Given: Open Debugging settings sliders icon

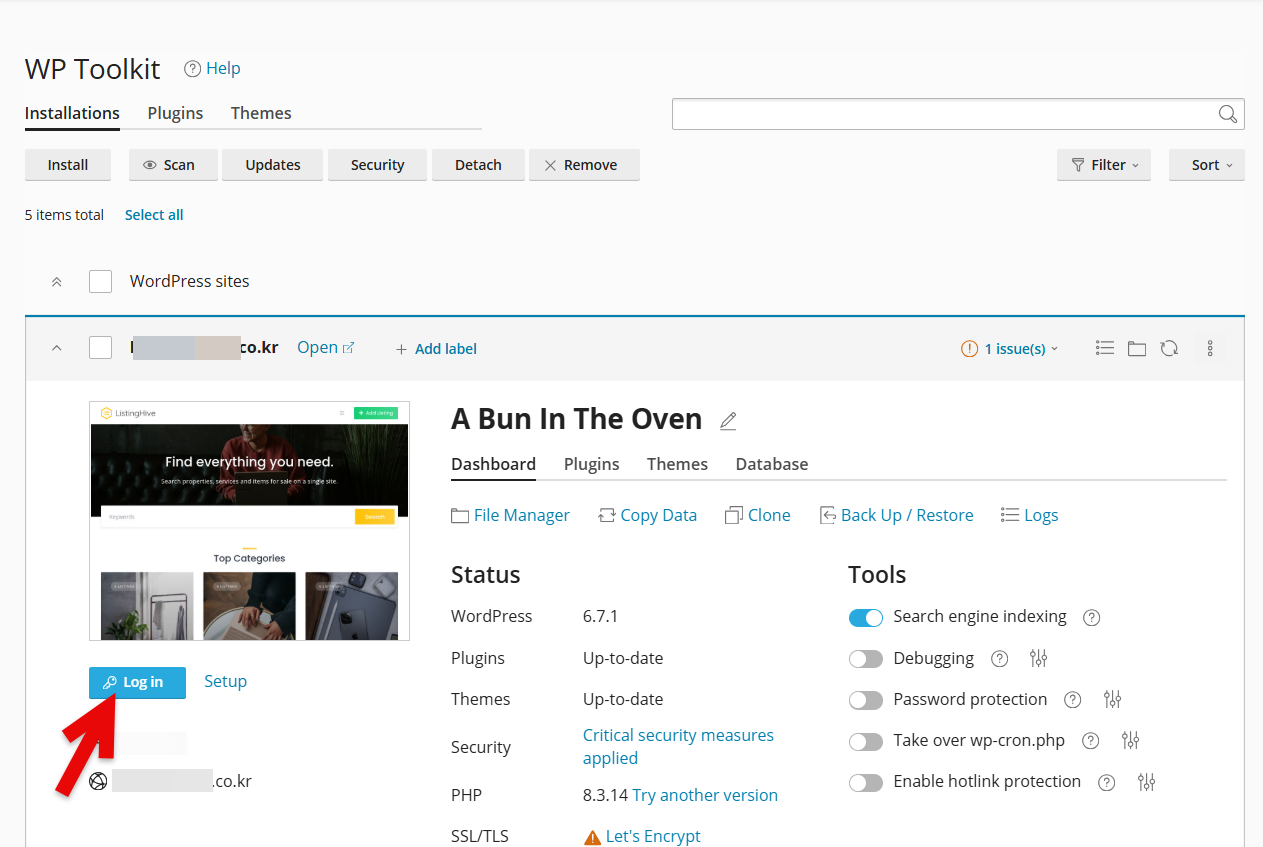Looking at the screenshot, I should [x=1038, y=658].
